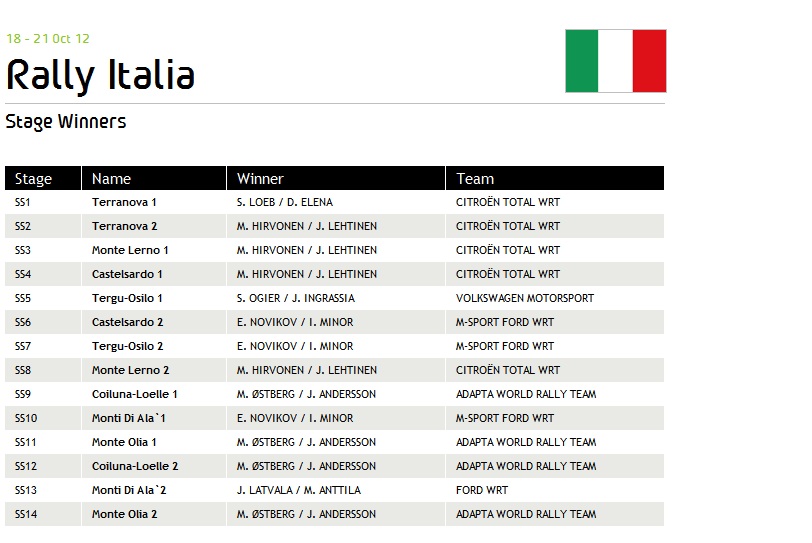The image size is (812, 543).
Task: Click winner S. Ogier / J. Ingrassia
Action: coord(295,298)
